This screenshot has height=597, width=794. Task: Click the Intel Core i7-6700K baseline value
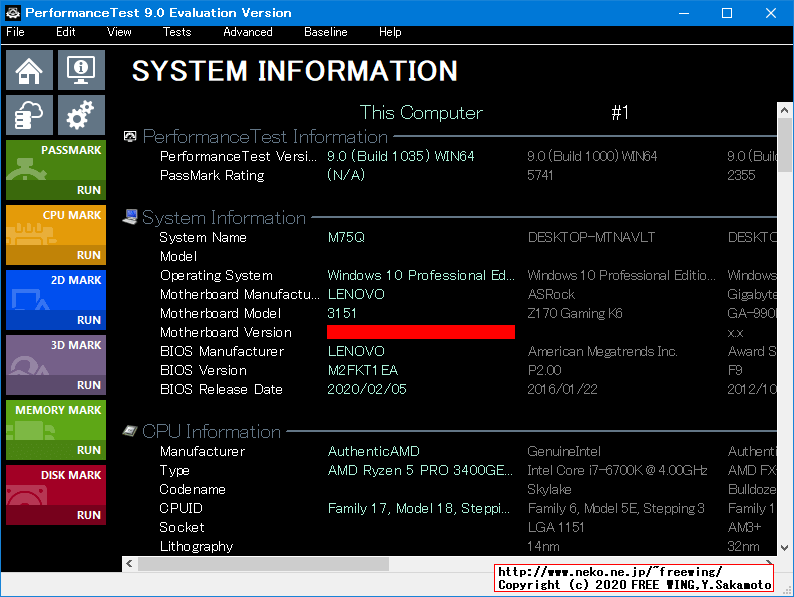tap(617, 470)
